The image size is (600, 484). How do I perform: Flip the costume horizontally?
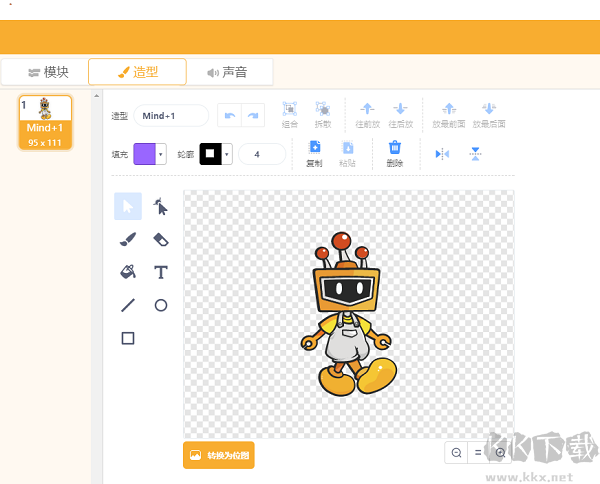pos(442,154)
